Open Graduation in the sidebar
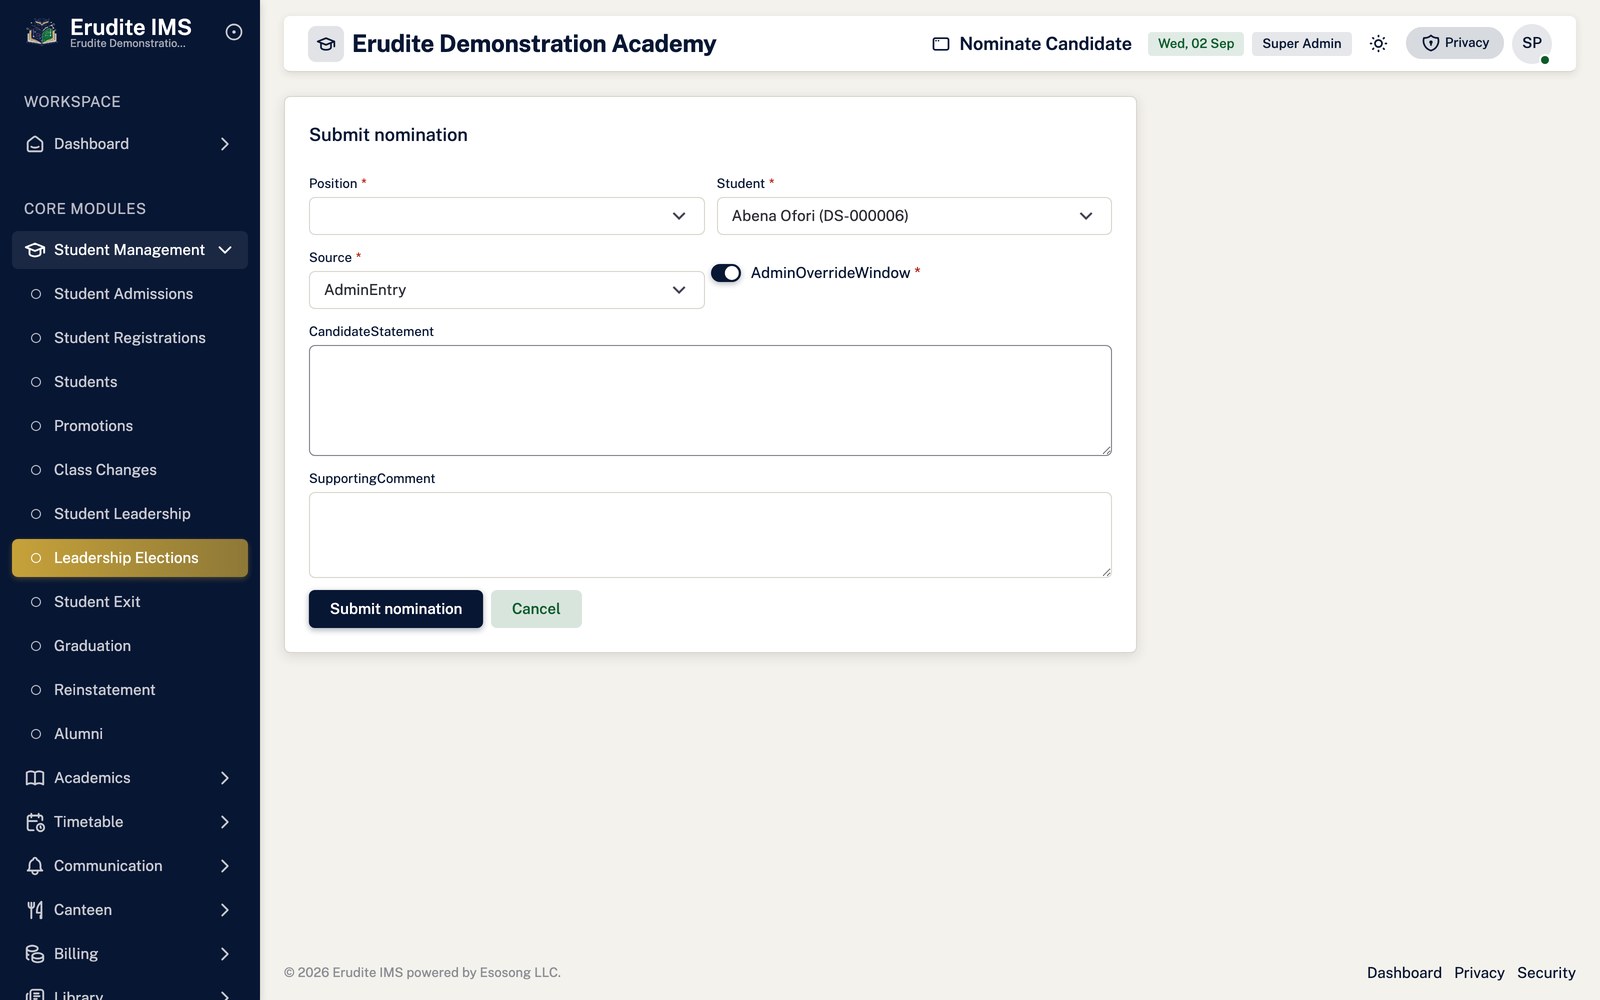 (x=130, y=646)
